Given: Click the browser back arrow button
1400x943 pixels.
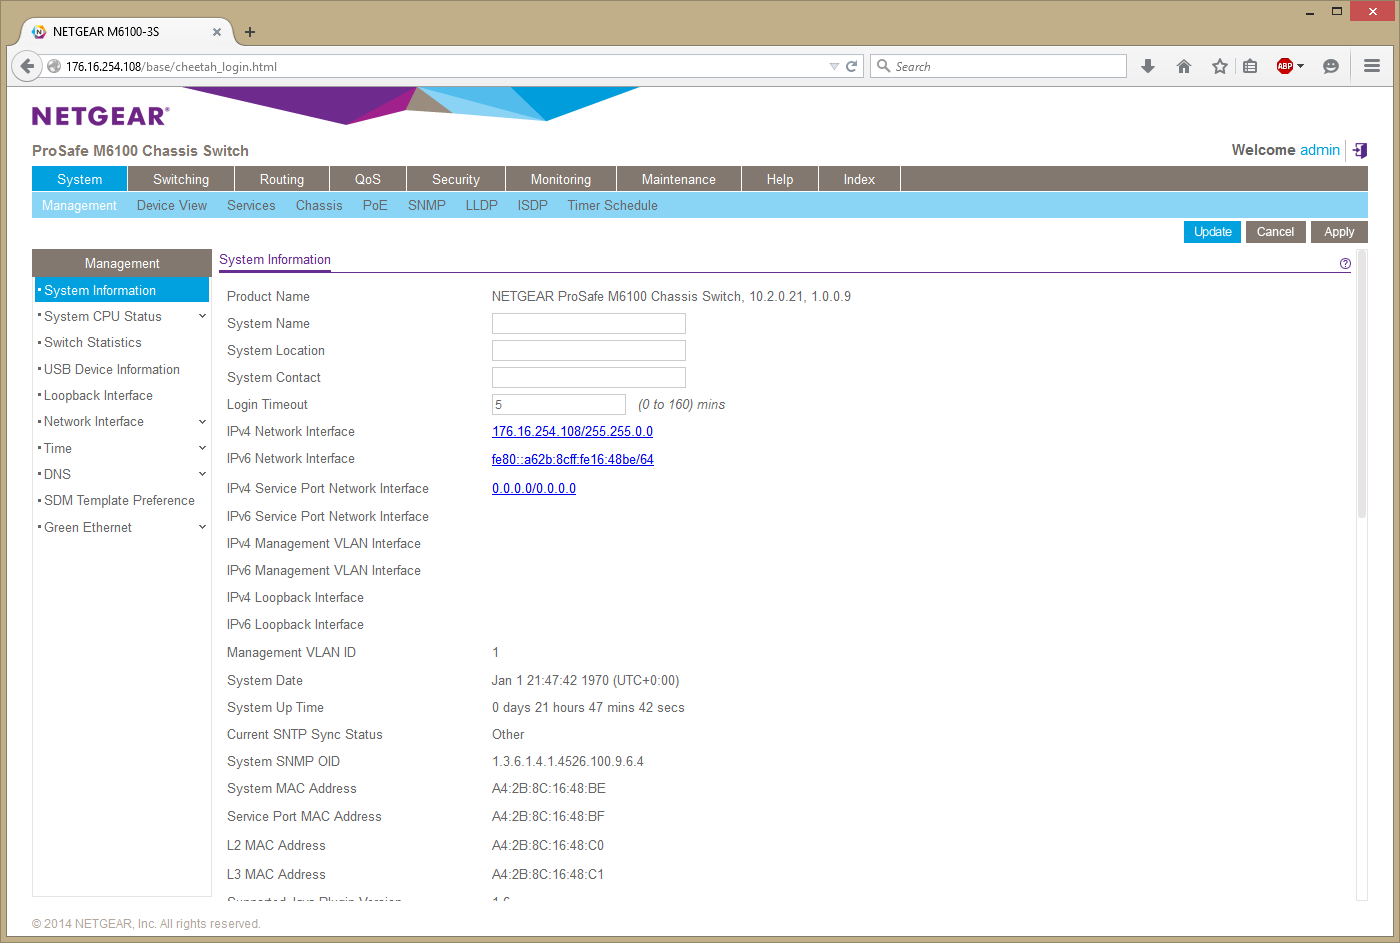Looking at the screenshot, I should click(27, 66).
